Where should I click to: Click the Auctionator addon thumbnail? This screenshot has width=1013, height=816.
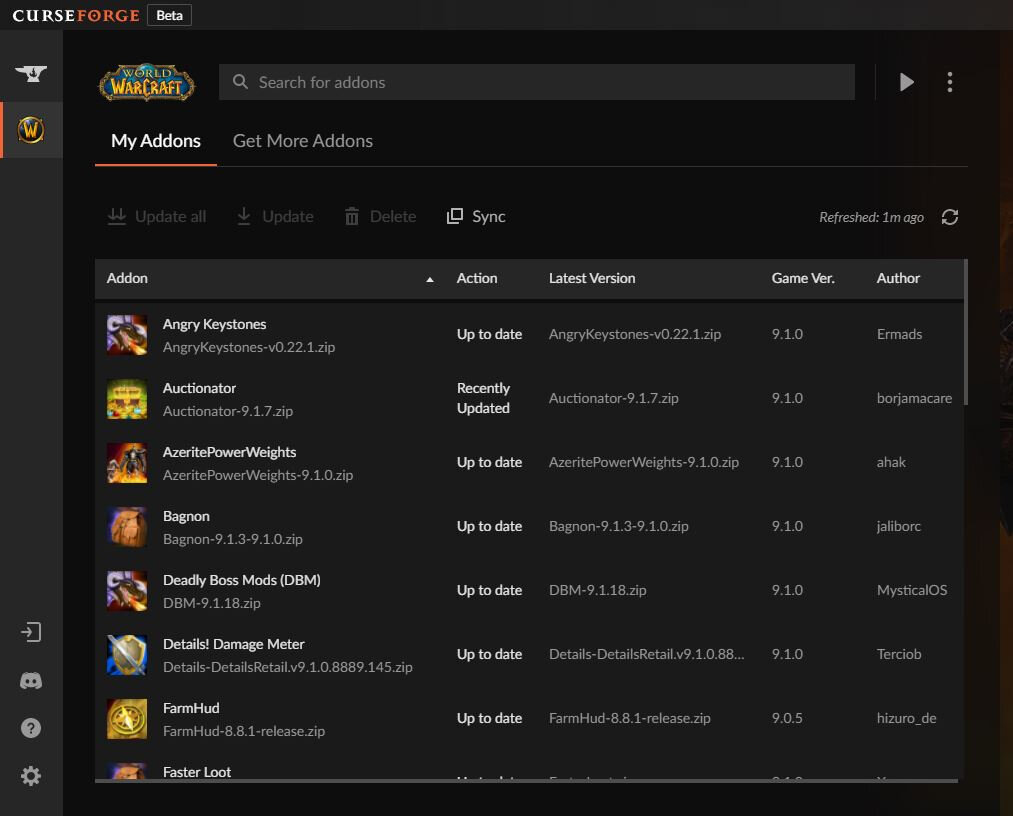click(x=127, y=399)
